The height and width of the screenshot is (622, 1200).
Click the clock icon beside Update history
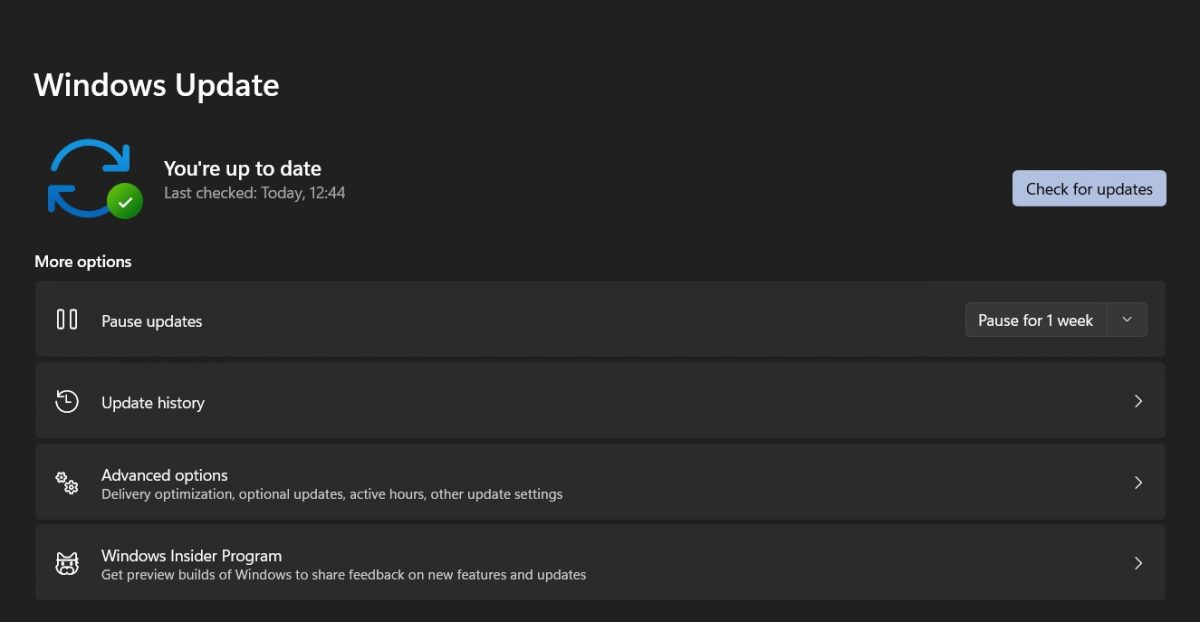[66, 401]
